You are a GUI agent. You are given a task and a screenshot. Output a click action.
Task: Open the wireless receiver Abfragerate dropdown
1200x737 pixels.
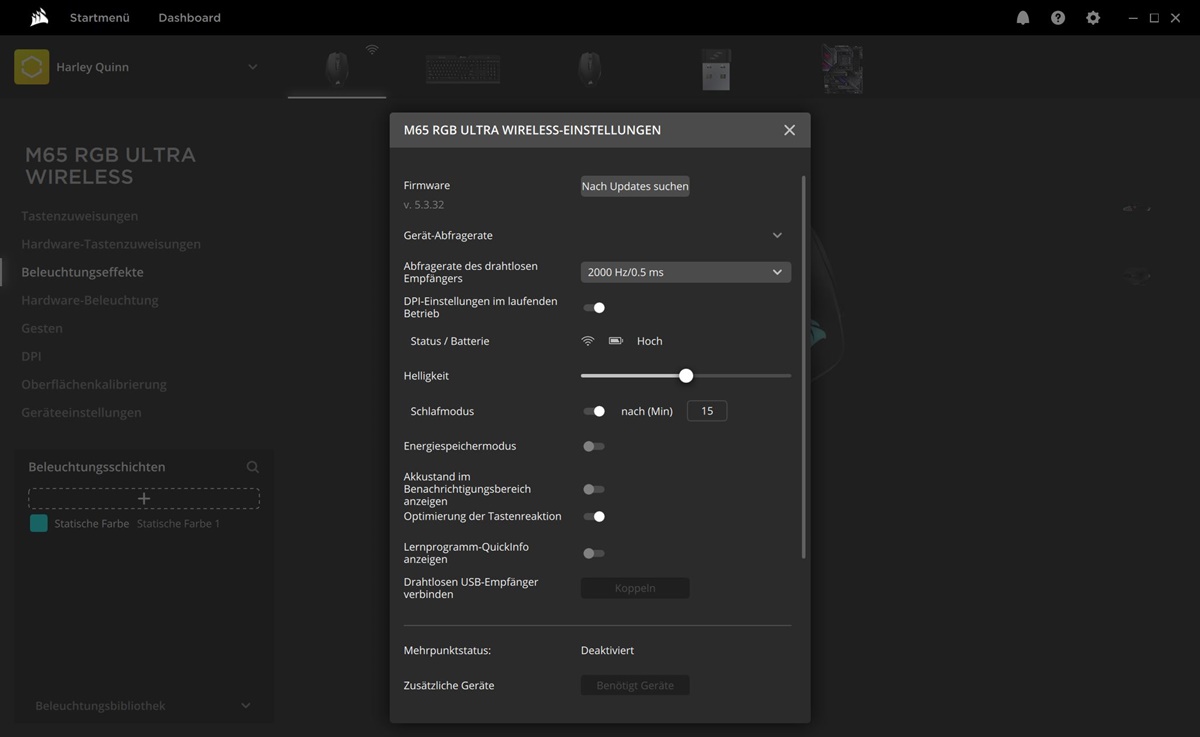coord(685,272)
